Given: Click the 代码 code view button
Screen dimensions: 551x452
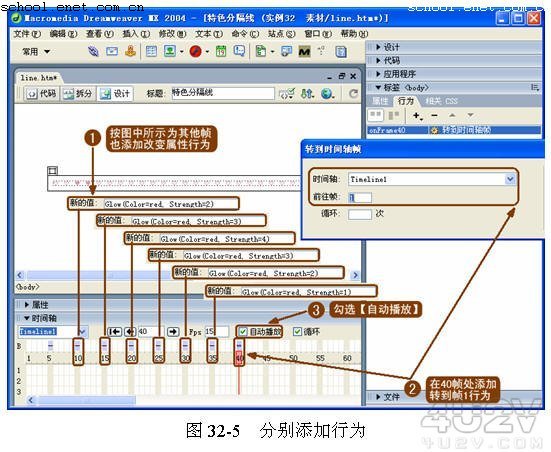Looking at the screenshot, I should tap(41, 93).
